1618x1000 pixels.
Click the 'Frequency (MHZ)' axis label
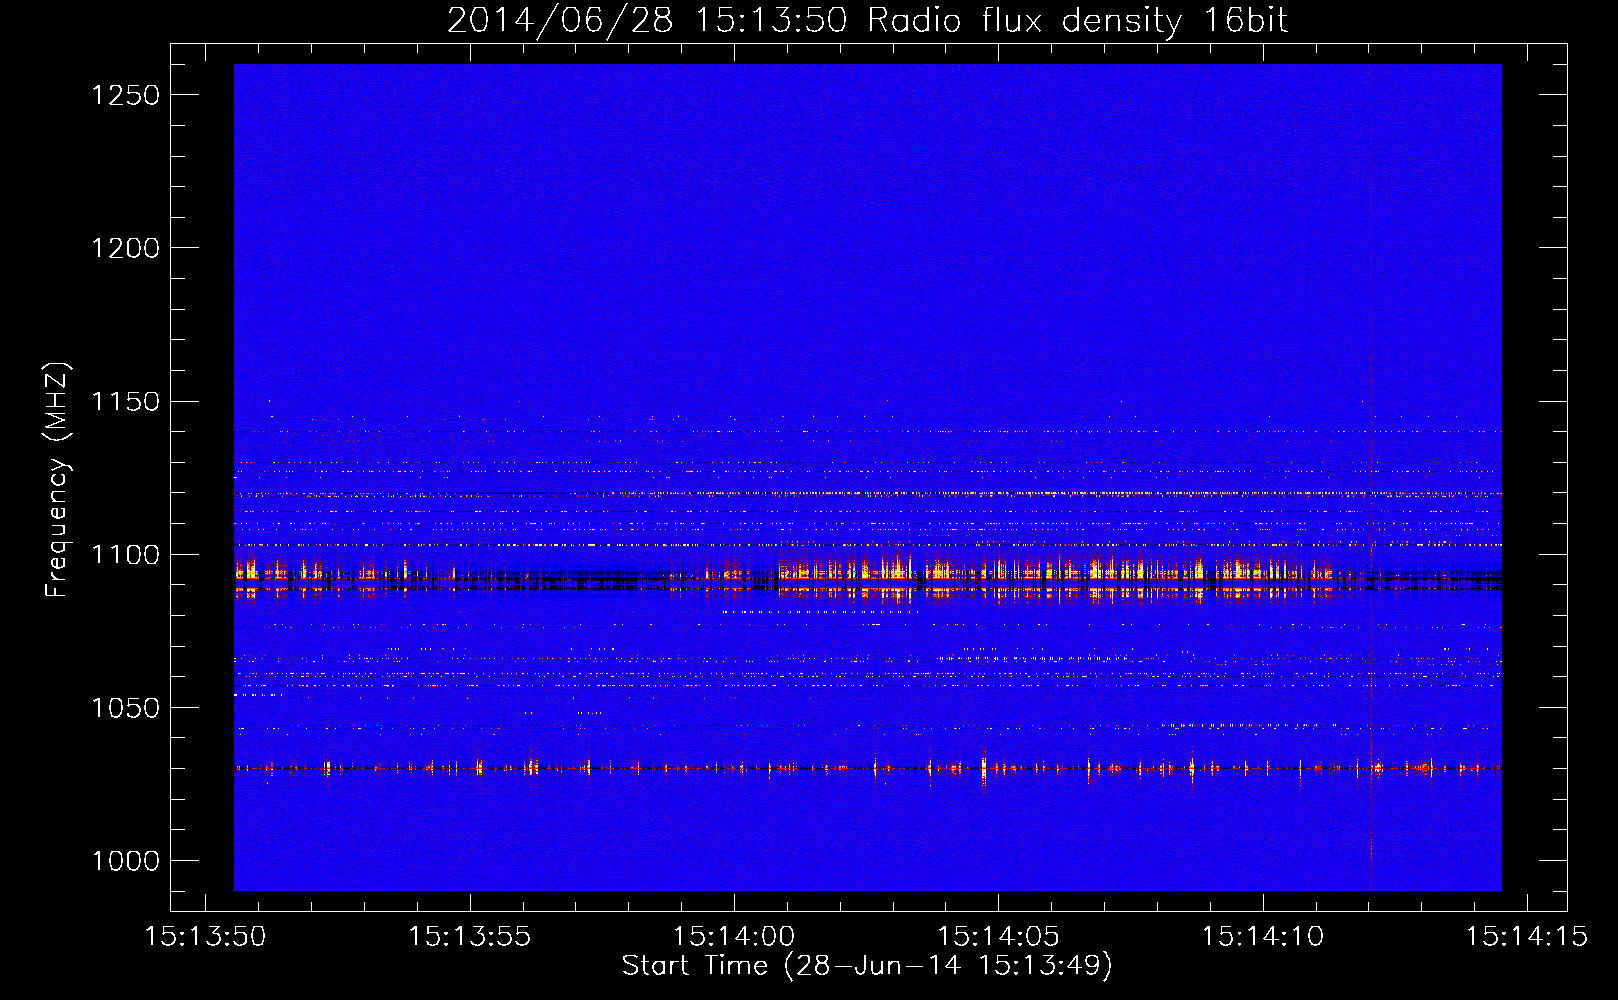(x=56, y=480)
